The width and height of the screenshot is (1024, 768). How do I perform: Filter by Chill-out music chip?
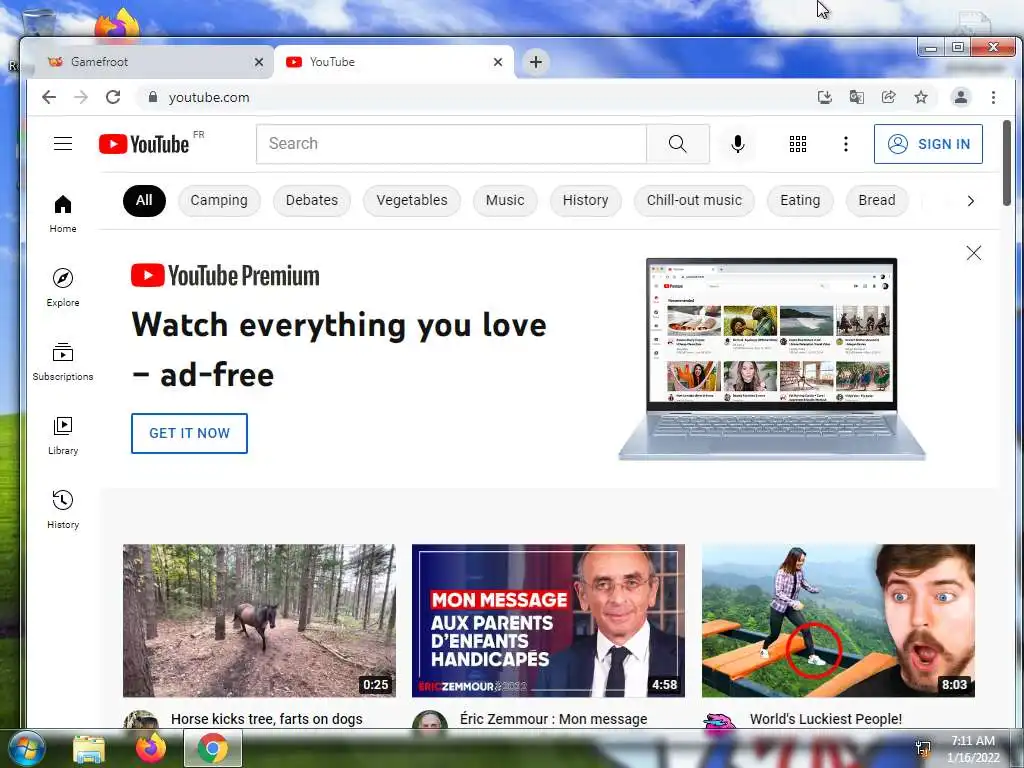694,200
